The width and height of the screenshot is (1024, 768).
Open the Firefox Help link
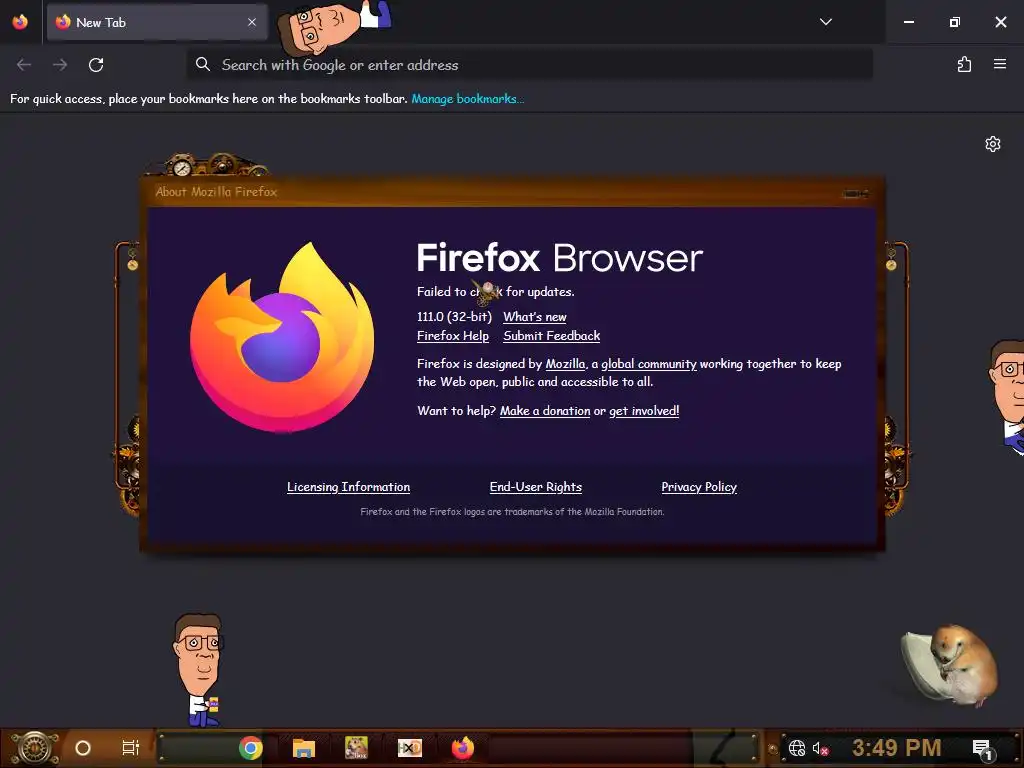tap(453, 336)
